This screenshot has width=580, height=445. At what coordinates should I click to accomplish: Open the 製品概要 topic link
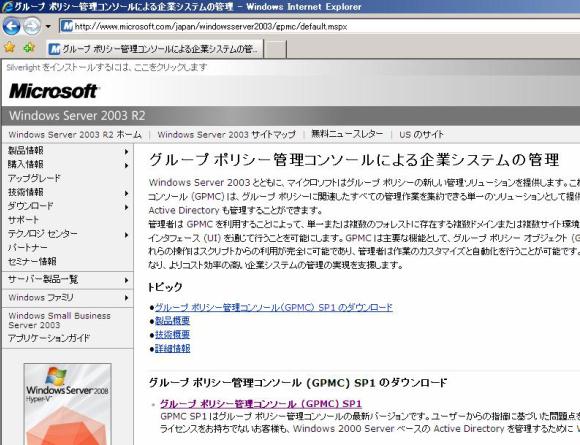(172, 321)
